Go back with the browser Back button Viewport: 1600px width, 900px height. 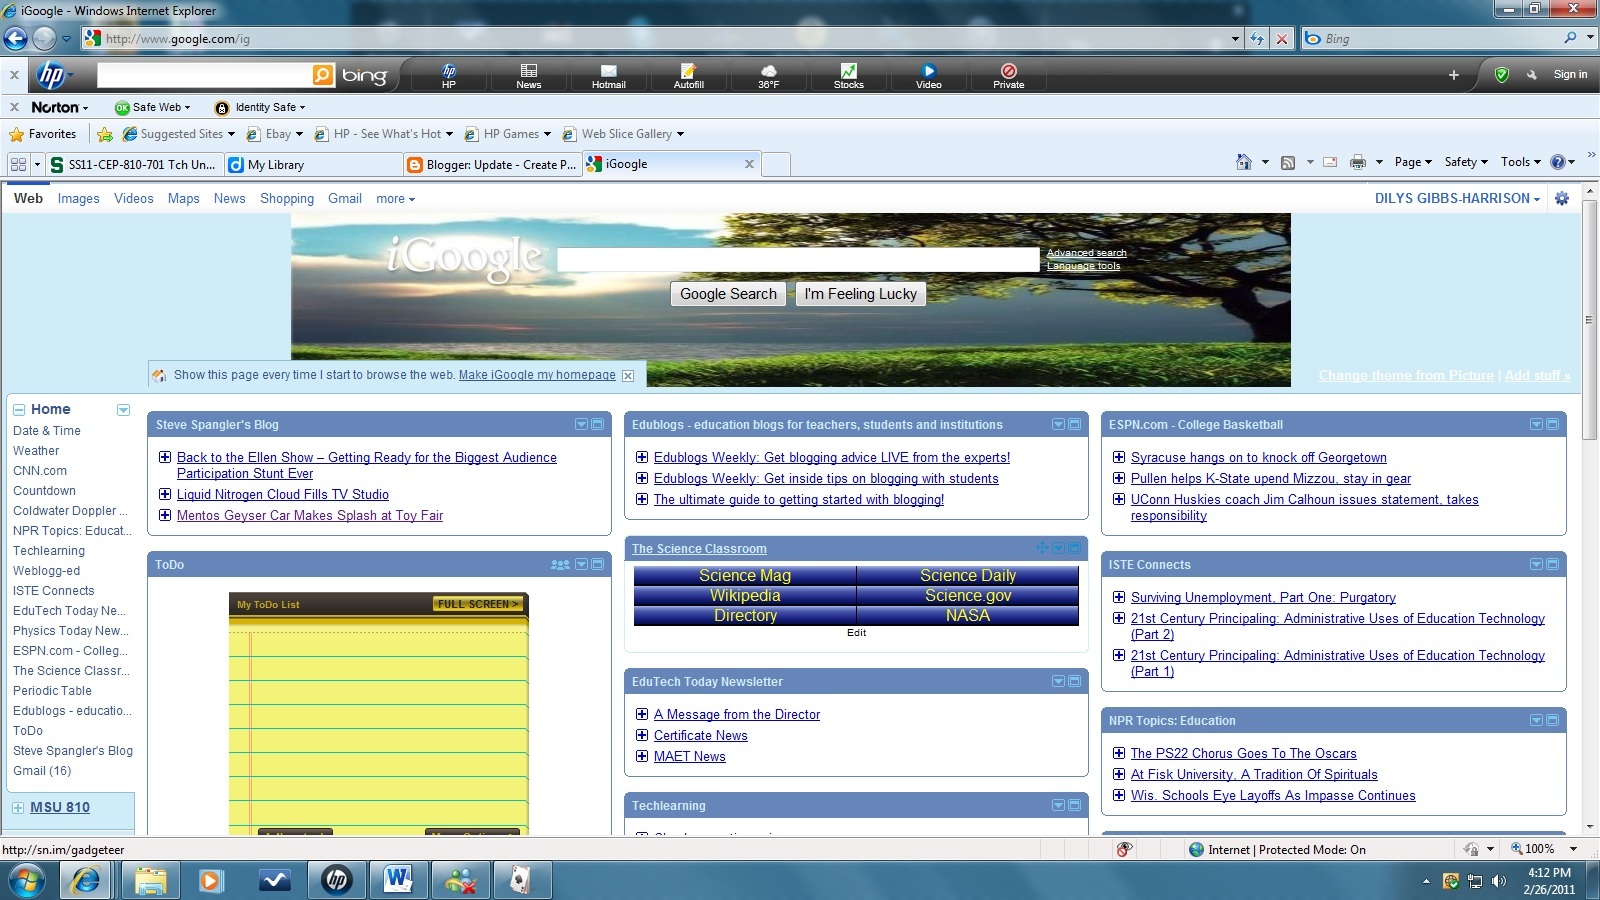(16, 39)
